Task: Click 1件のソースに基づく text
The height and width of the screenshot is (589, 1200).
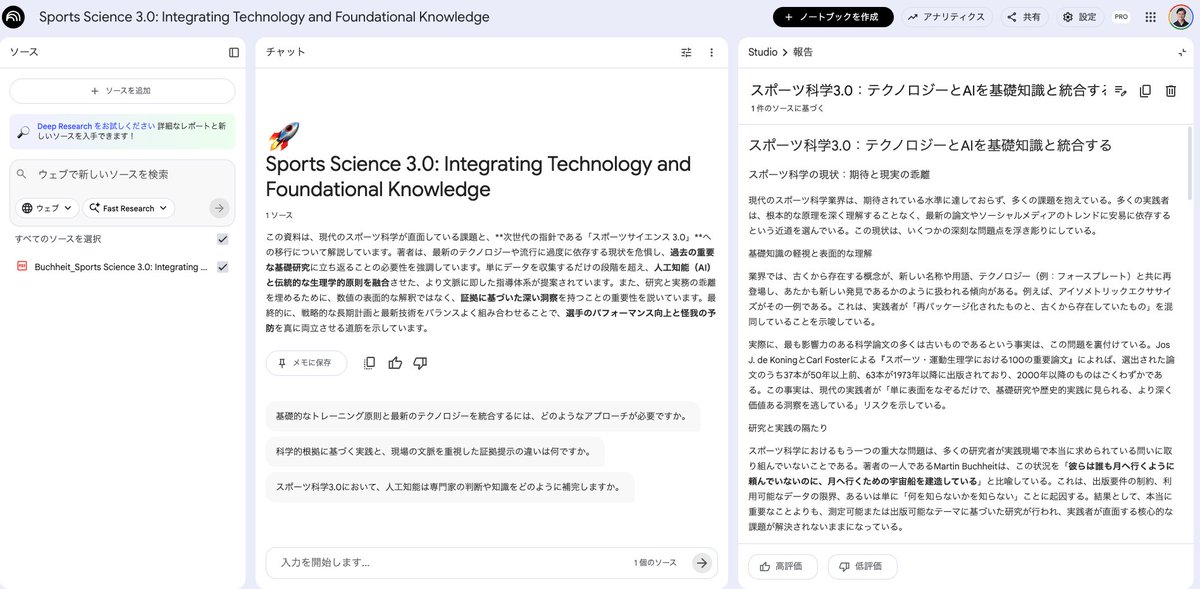Action: (788, 108)
